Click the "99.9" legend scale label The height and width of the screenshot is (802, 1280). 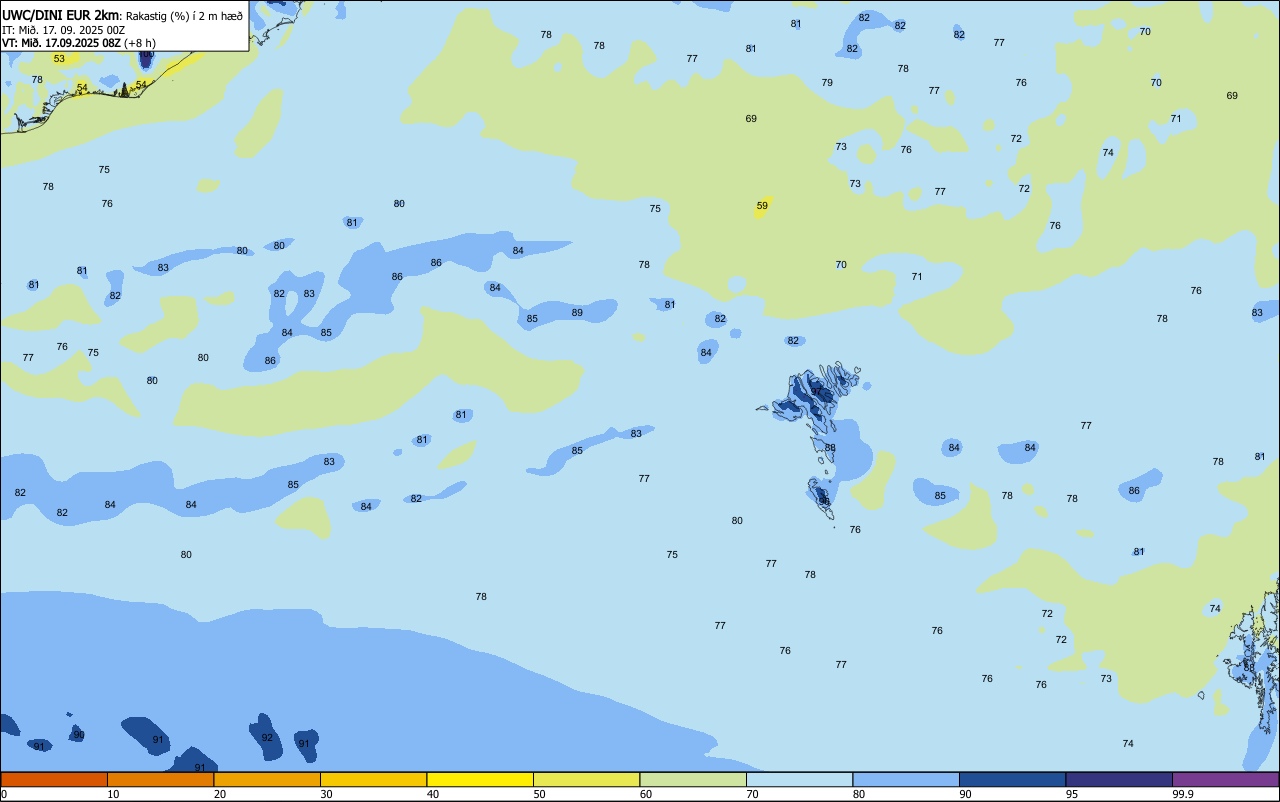[1183, 794]
